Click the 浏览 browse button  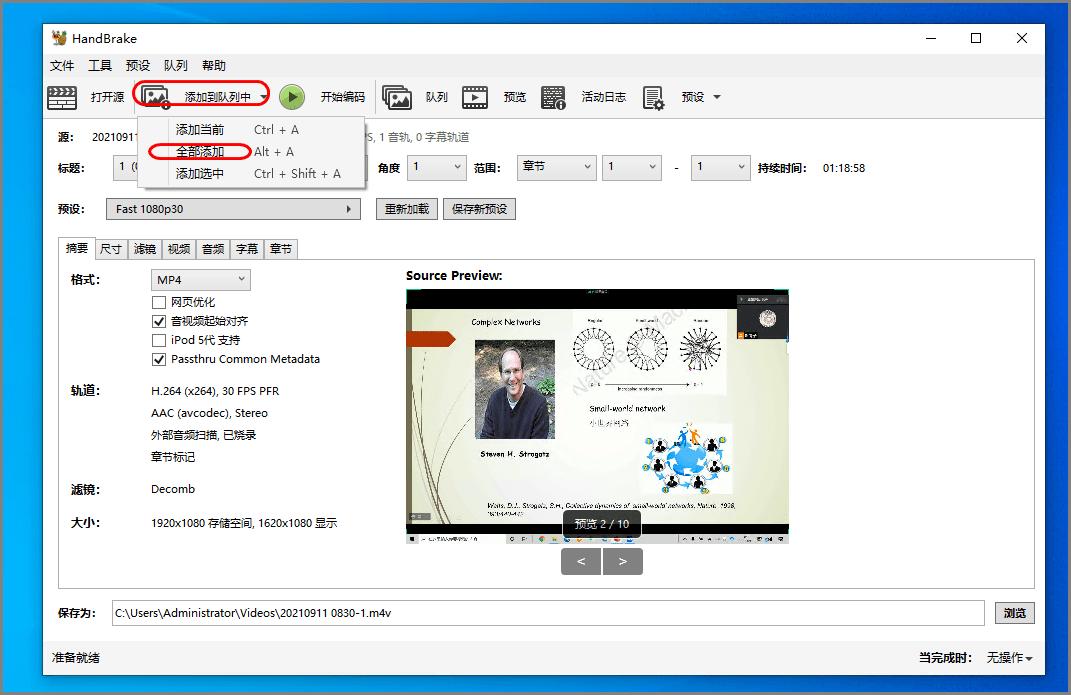pos(1014,613)
